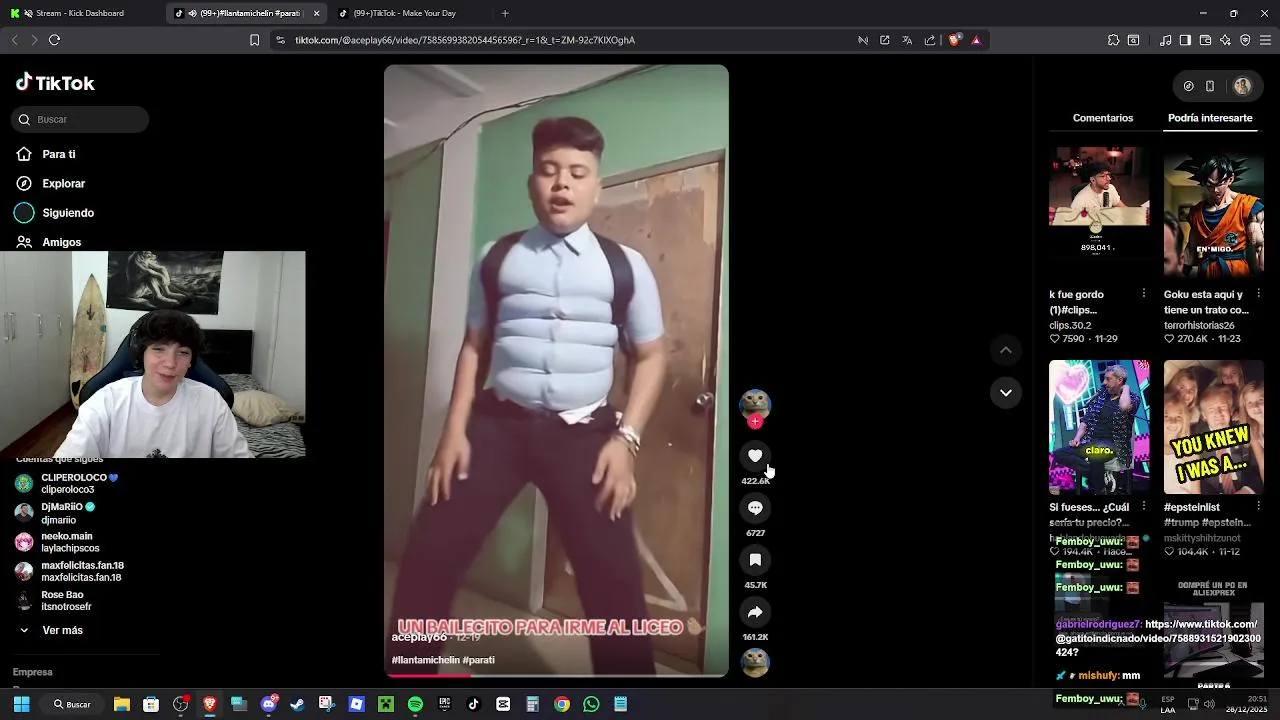Open options menu for 'Goku esta aqui' video

pos(1258,294)
